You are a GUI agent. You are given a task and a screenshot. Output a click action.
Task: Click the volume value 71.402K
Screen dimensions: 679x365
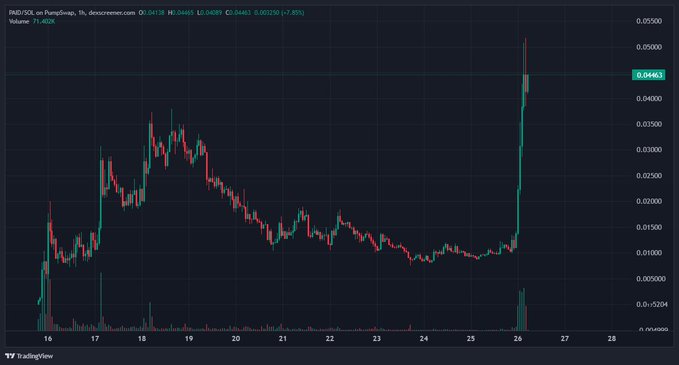[44, 21]
